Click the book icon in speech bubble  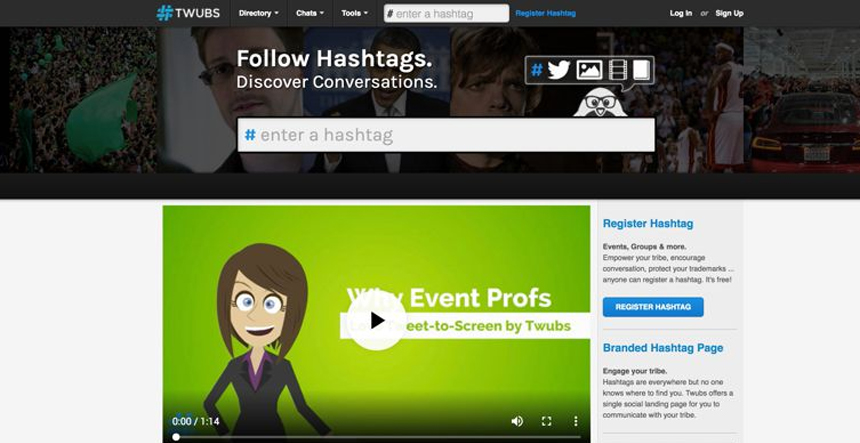click(641, 70)
